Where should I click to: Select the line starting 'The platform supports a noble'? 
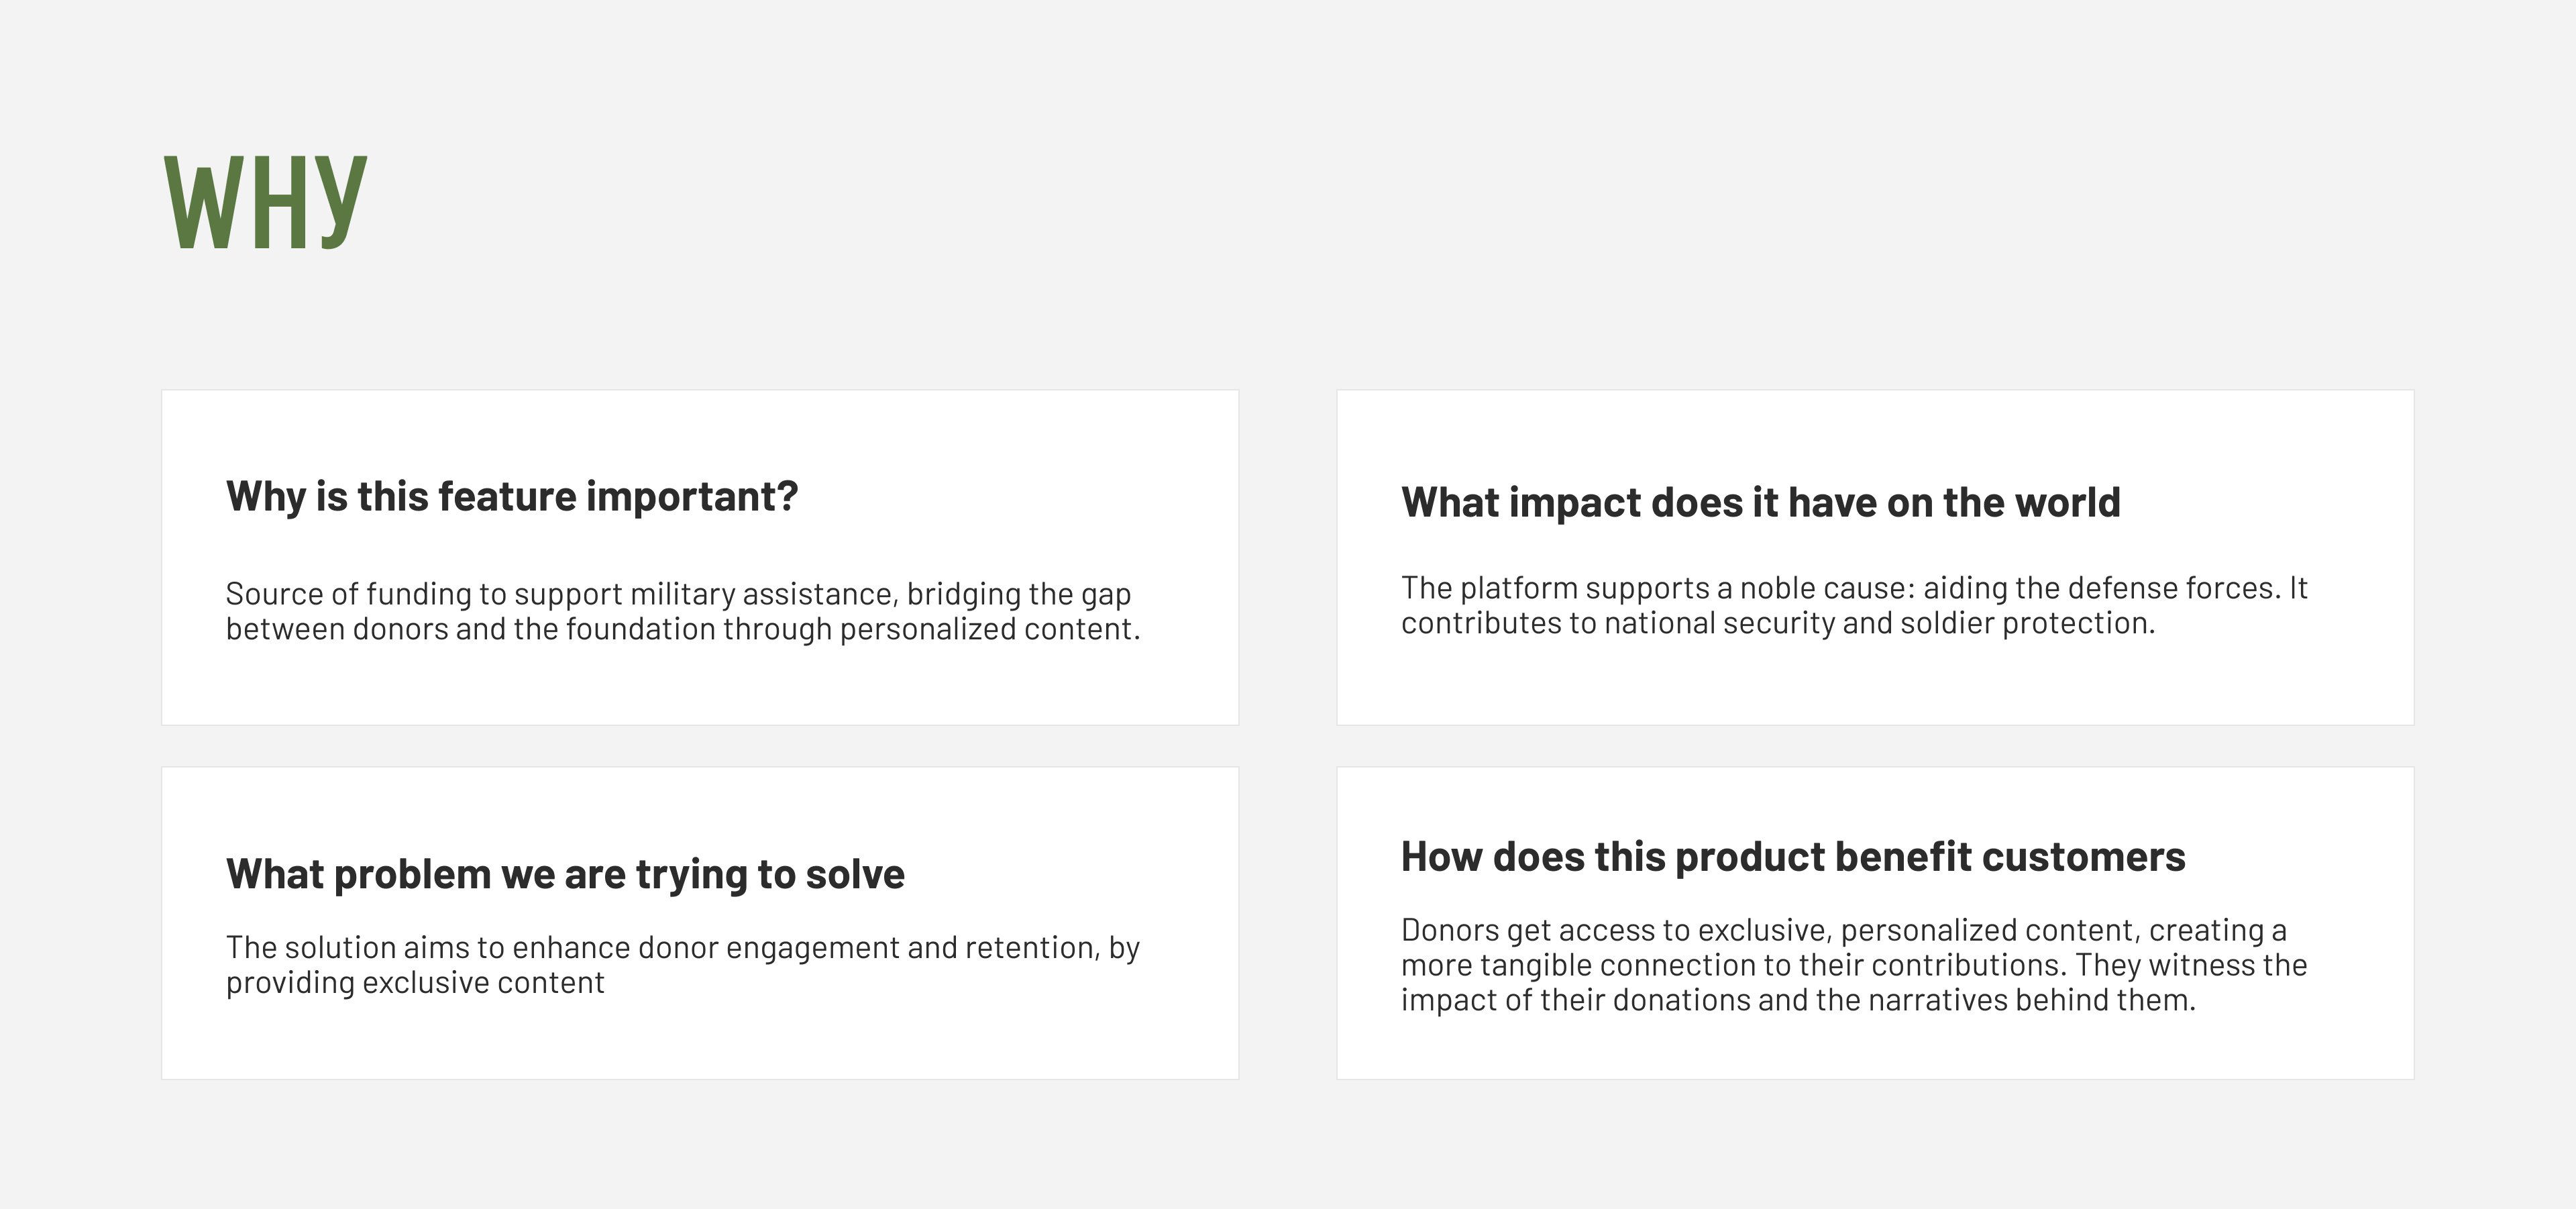click(x=1854, y=588)
